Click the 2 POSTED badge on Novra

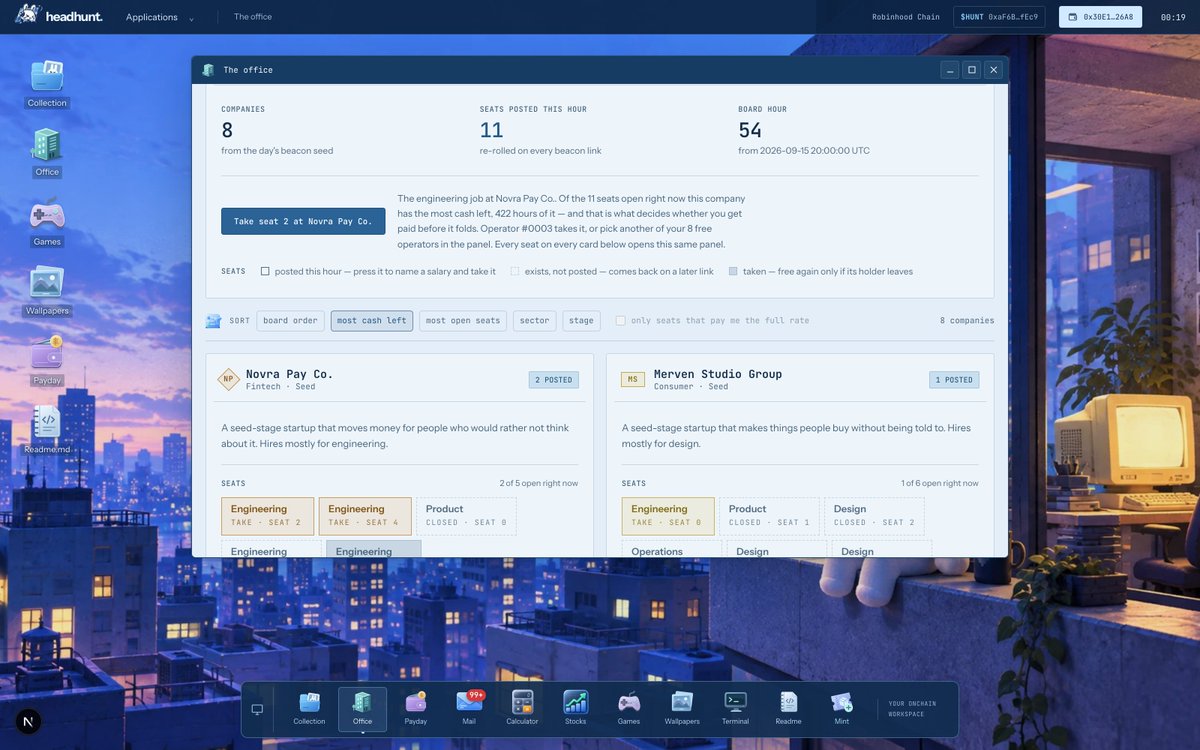click(554, 380)
